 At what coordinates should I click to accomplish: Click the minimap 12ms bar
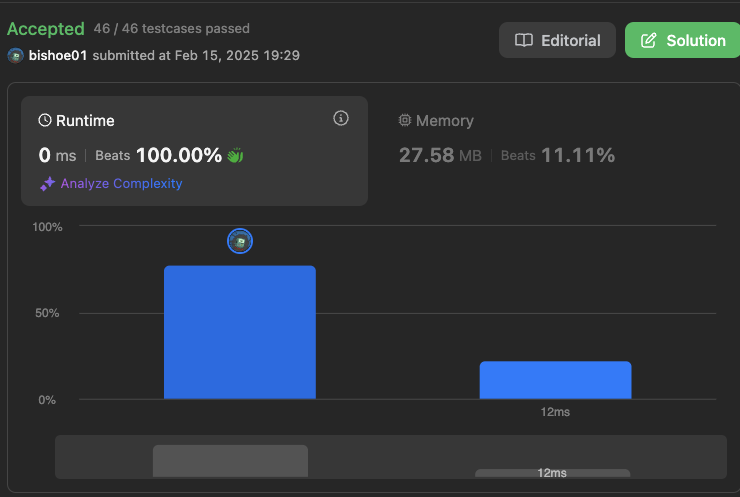coord(552,473)
